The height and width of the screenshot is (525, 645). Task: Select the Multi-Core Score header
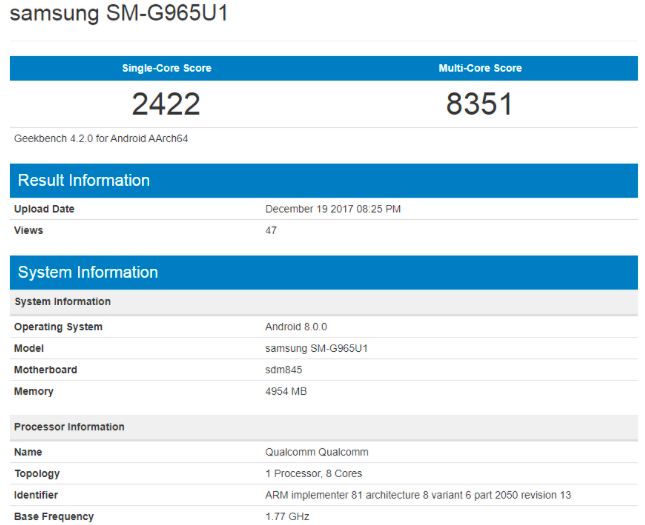[480, 68]
